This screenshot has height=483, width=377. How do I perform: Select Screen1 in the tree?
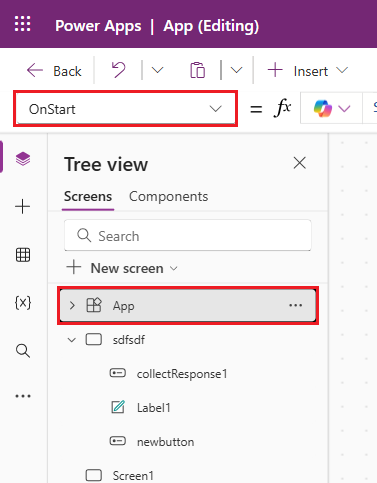(133, 475)
